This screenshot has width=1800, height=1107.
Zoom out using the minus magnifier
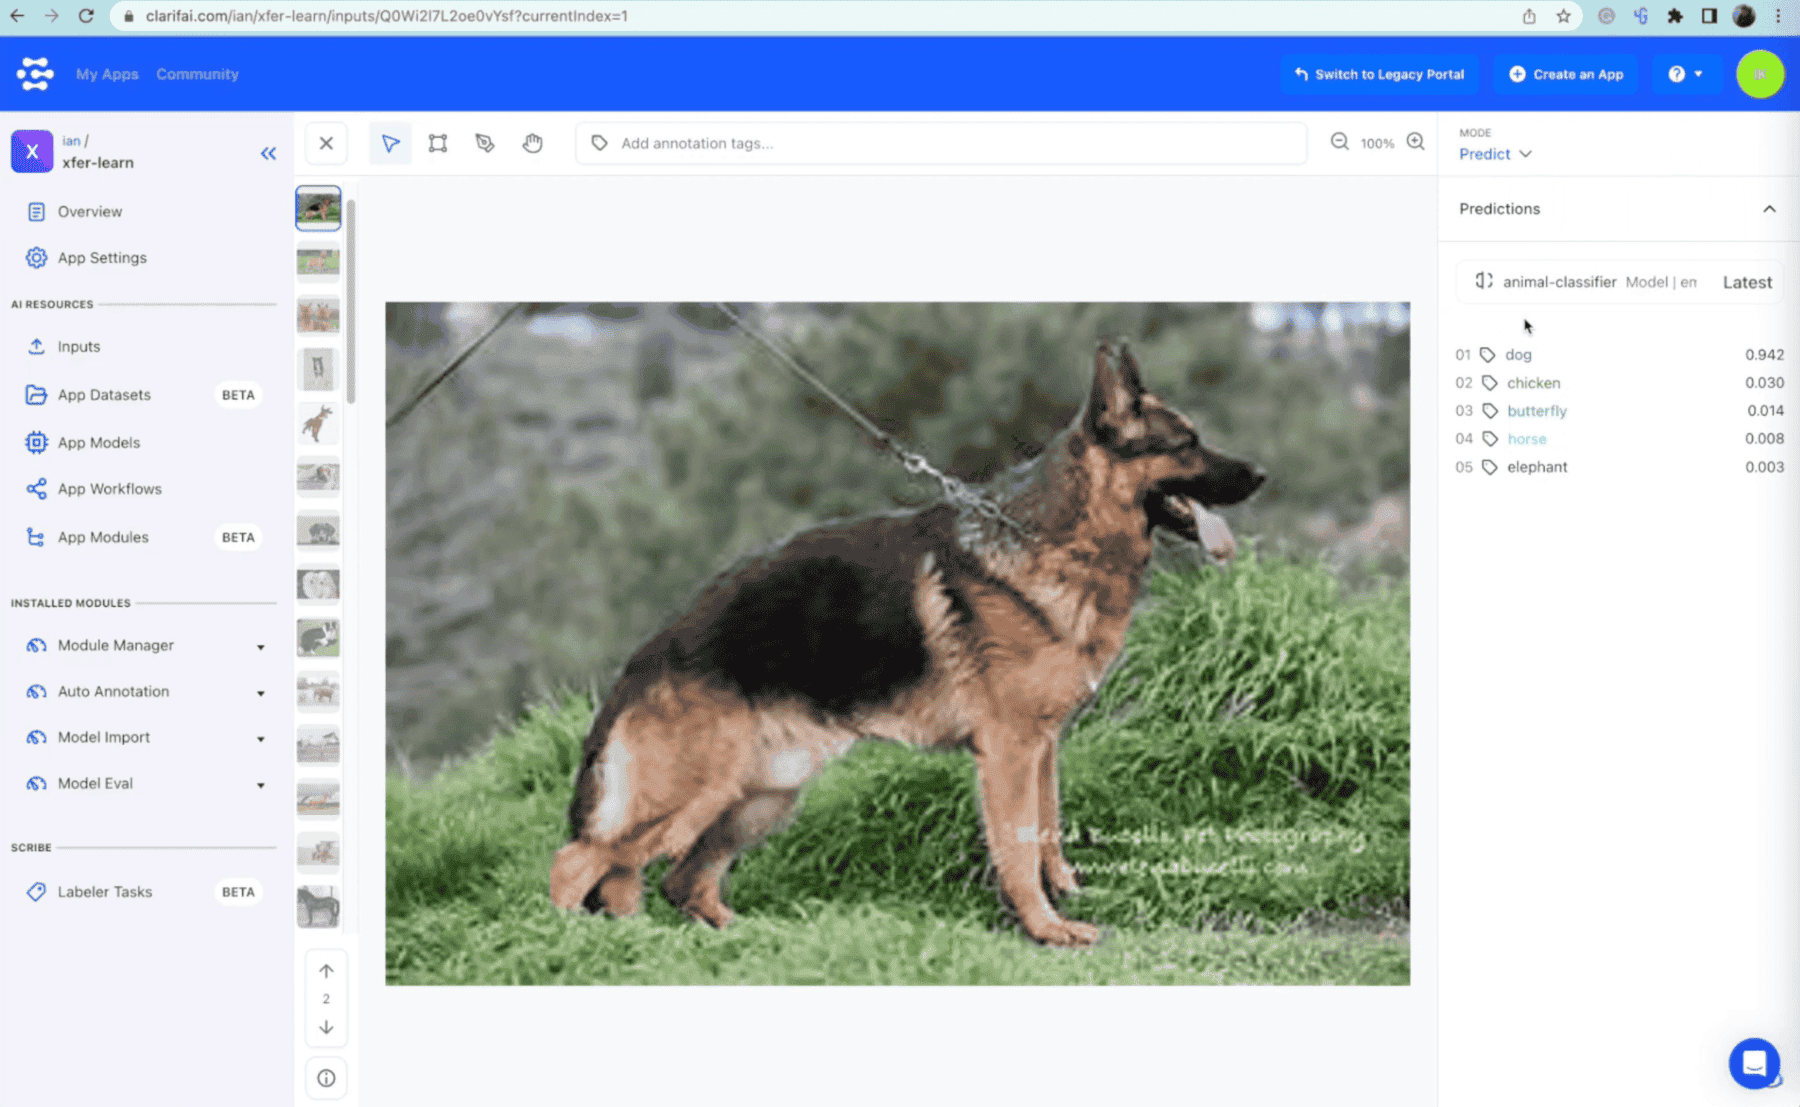pyautogui.click(x=1339, y=142)
